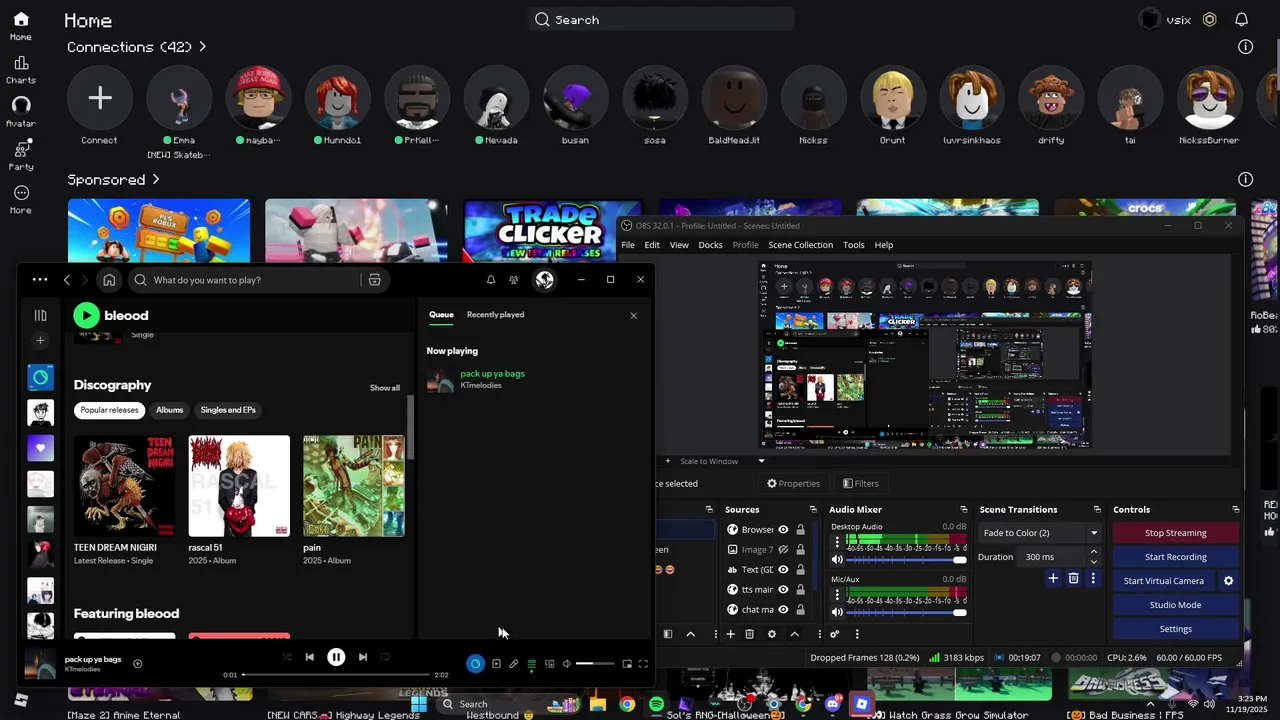Open Mic/Aux options menu
Screen dimensions: 1280x720
[837, 595]
